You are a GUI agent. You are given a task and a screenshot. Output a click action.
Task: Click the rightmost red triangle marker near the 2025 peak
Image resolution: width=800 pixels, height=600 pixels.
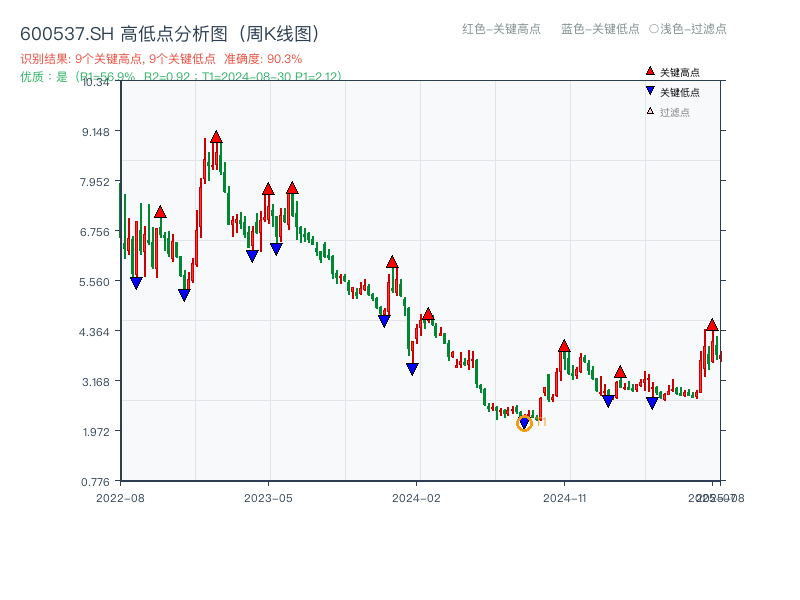click(x=711, y=326)
